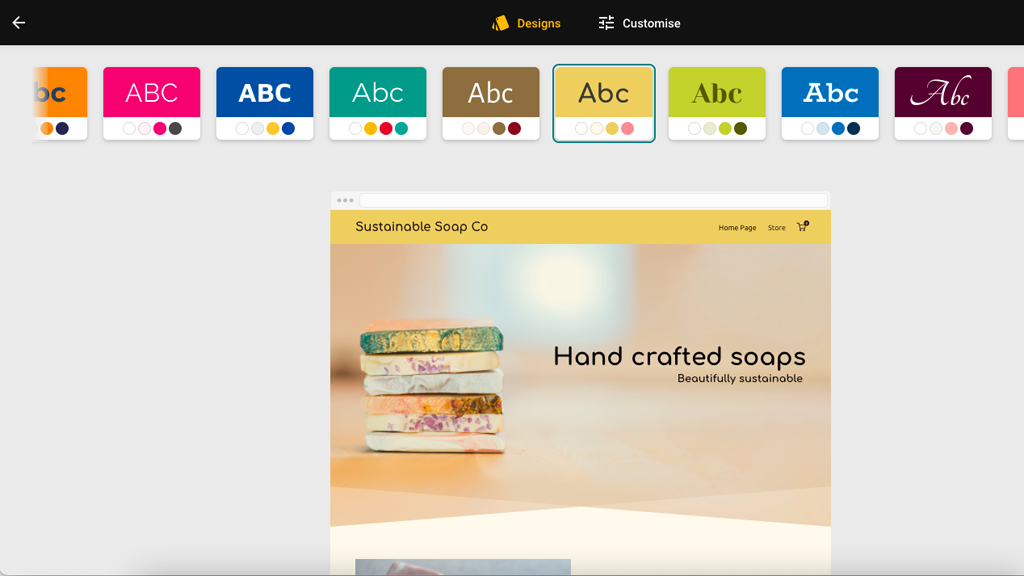Click the Designs palette icon
The width and height of the screenshot is (1024, 576).
[500, 23]
